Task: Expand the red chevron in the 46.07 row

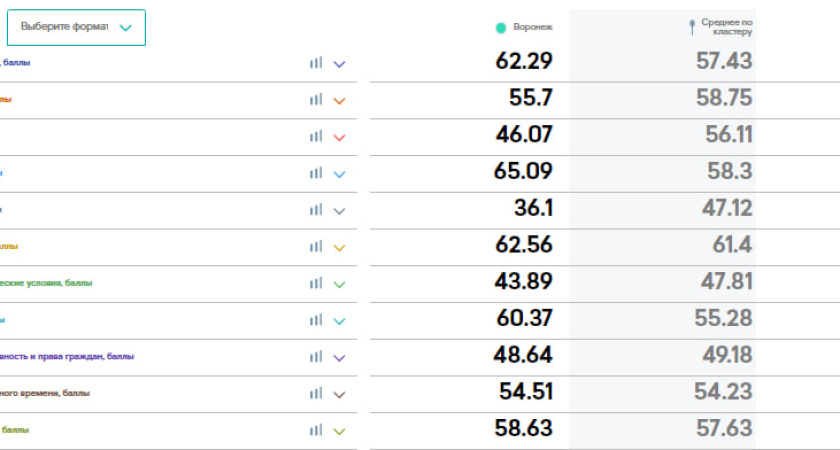Action: click(x=339, y=138)
